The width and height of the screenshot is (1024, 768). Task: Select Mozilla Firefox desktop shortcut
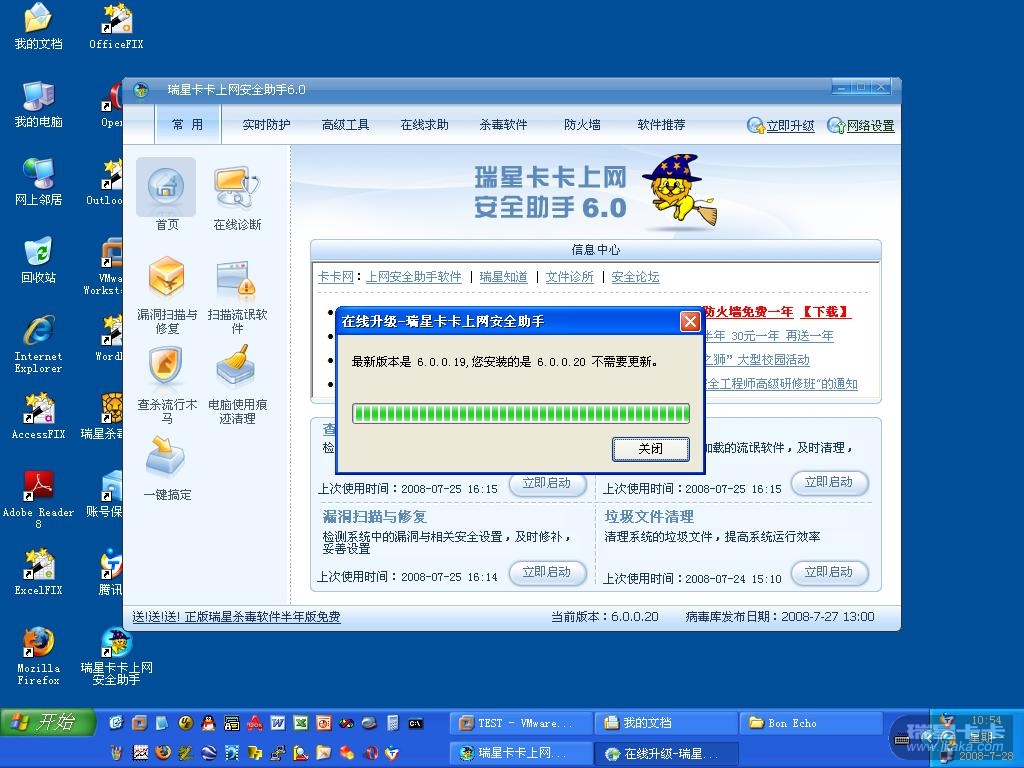39,656
